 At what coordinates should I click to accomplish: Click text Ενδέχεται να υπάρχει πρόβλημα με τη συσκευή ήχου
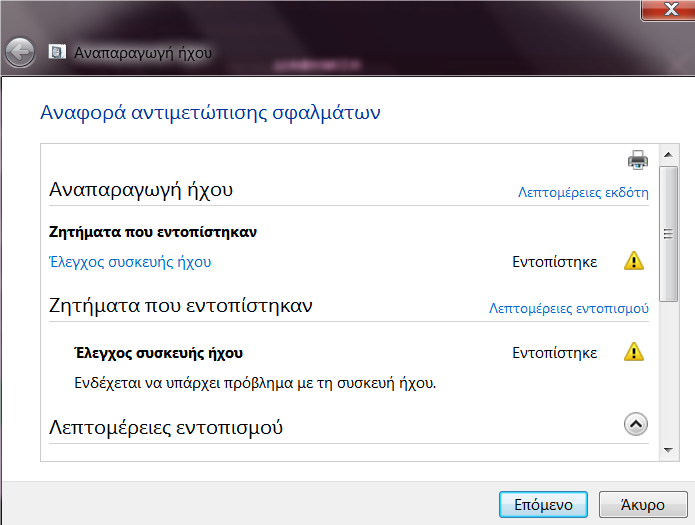[x=255, y=383]
